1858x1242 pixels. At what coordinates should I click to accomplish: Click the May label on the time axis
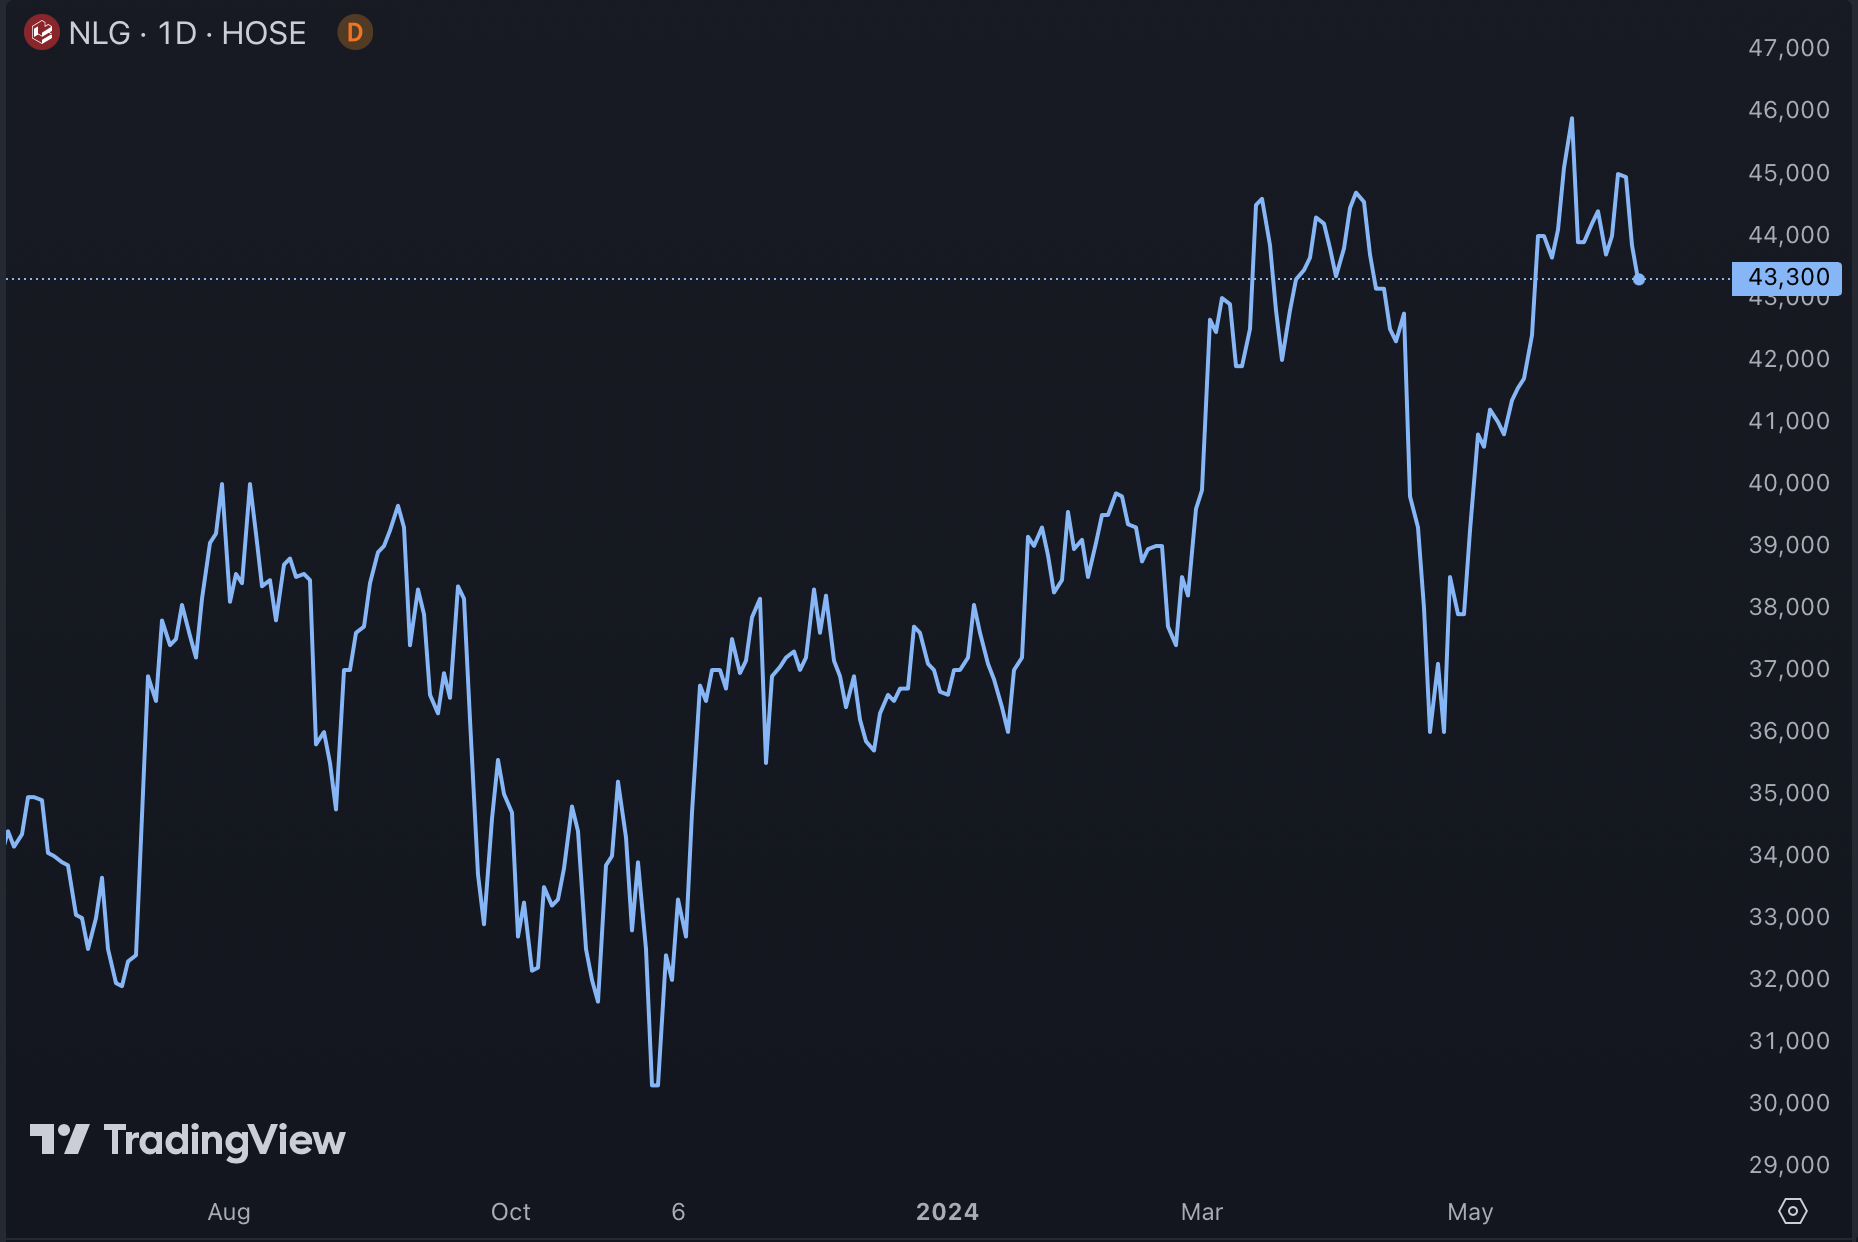coord(1469,1211)
